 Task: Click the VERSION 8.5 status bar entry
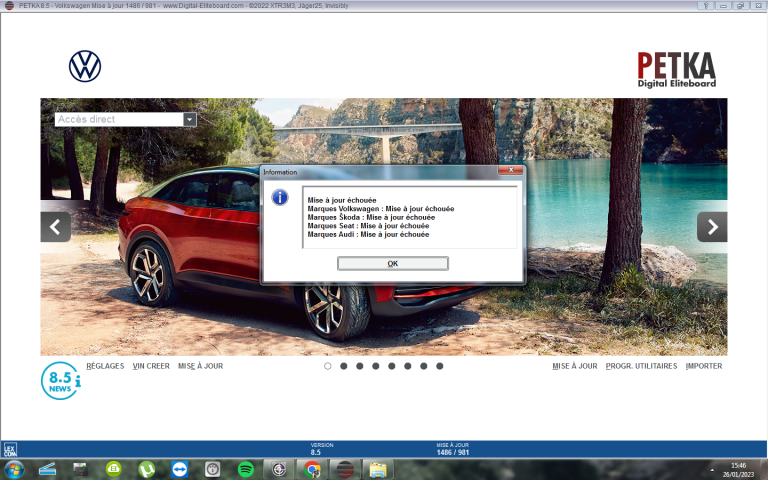321,449
